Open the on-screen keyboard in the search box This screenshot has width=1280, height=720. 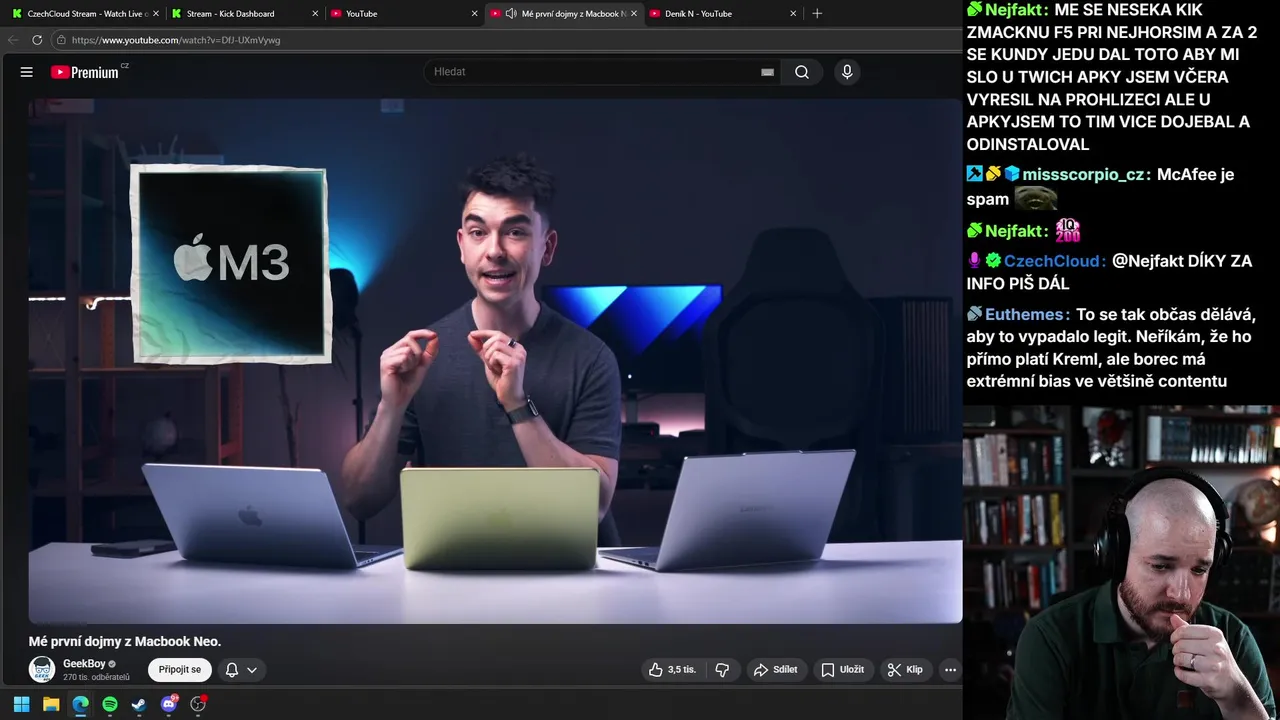coord(767,72)
